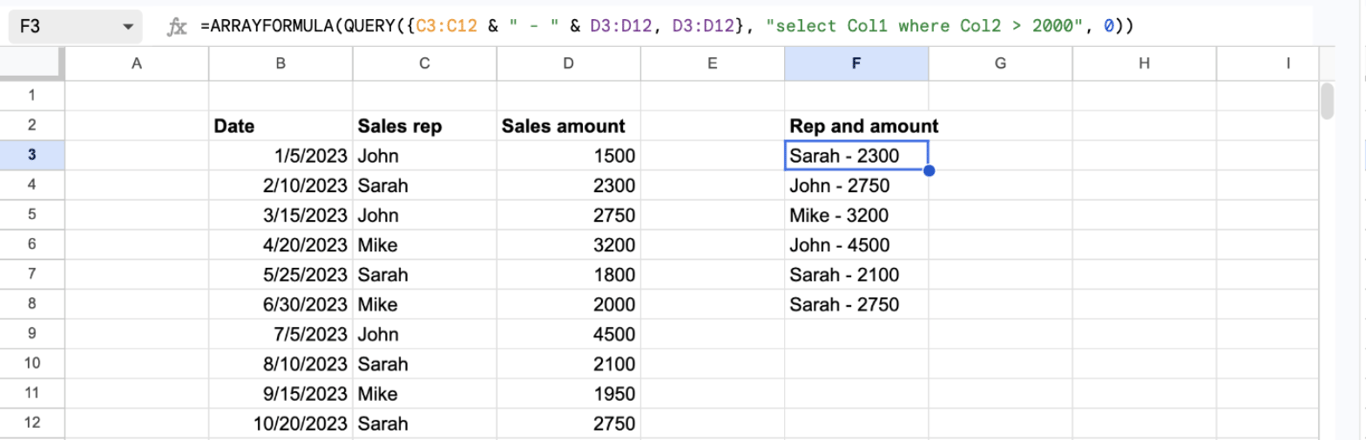The width and height of the screenshot is (1366, 440).
Task: Select row 12 header
Action: pyautogui.click(x=32, y=423)
